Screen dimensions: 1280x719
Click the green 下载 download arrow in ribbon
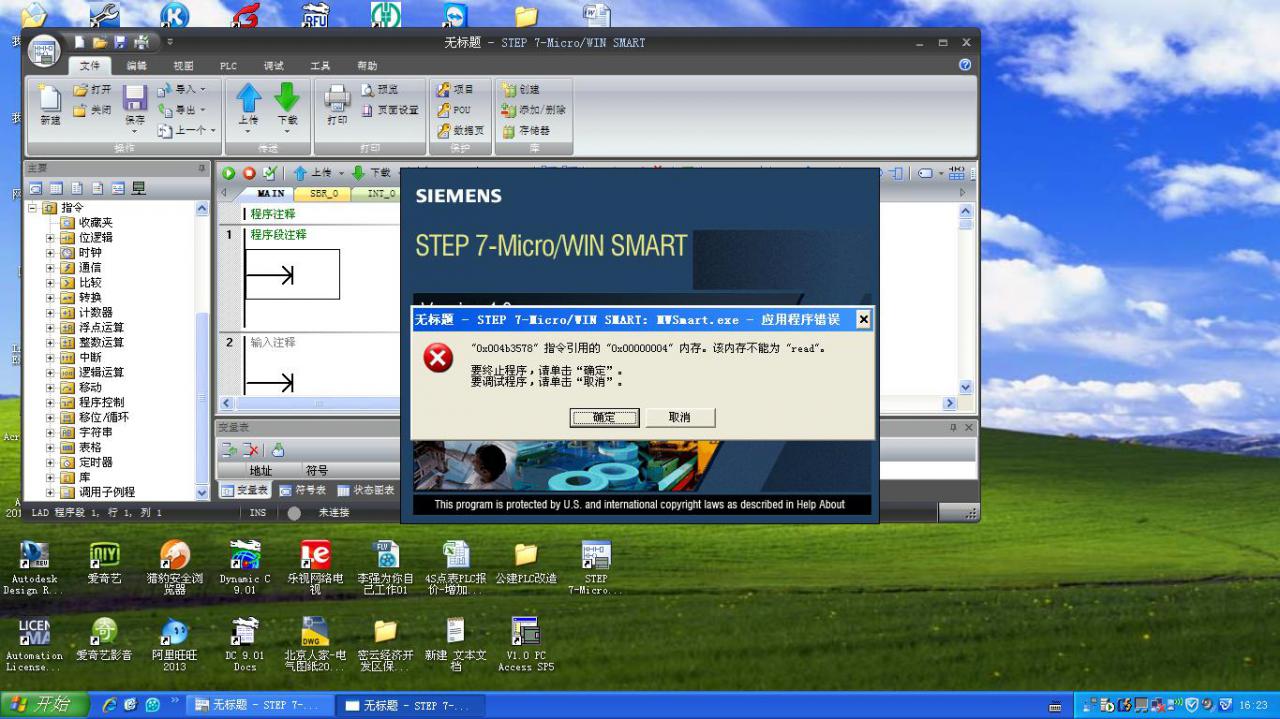[x=287, y=98]
